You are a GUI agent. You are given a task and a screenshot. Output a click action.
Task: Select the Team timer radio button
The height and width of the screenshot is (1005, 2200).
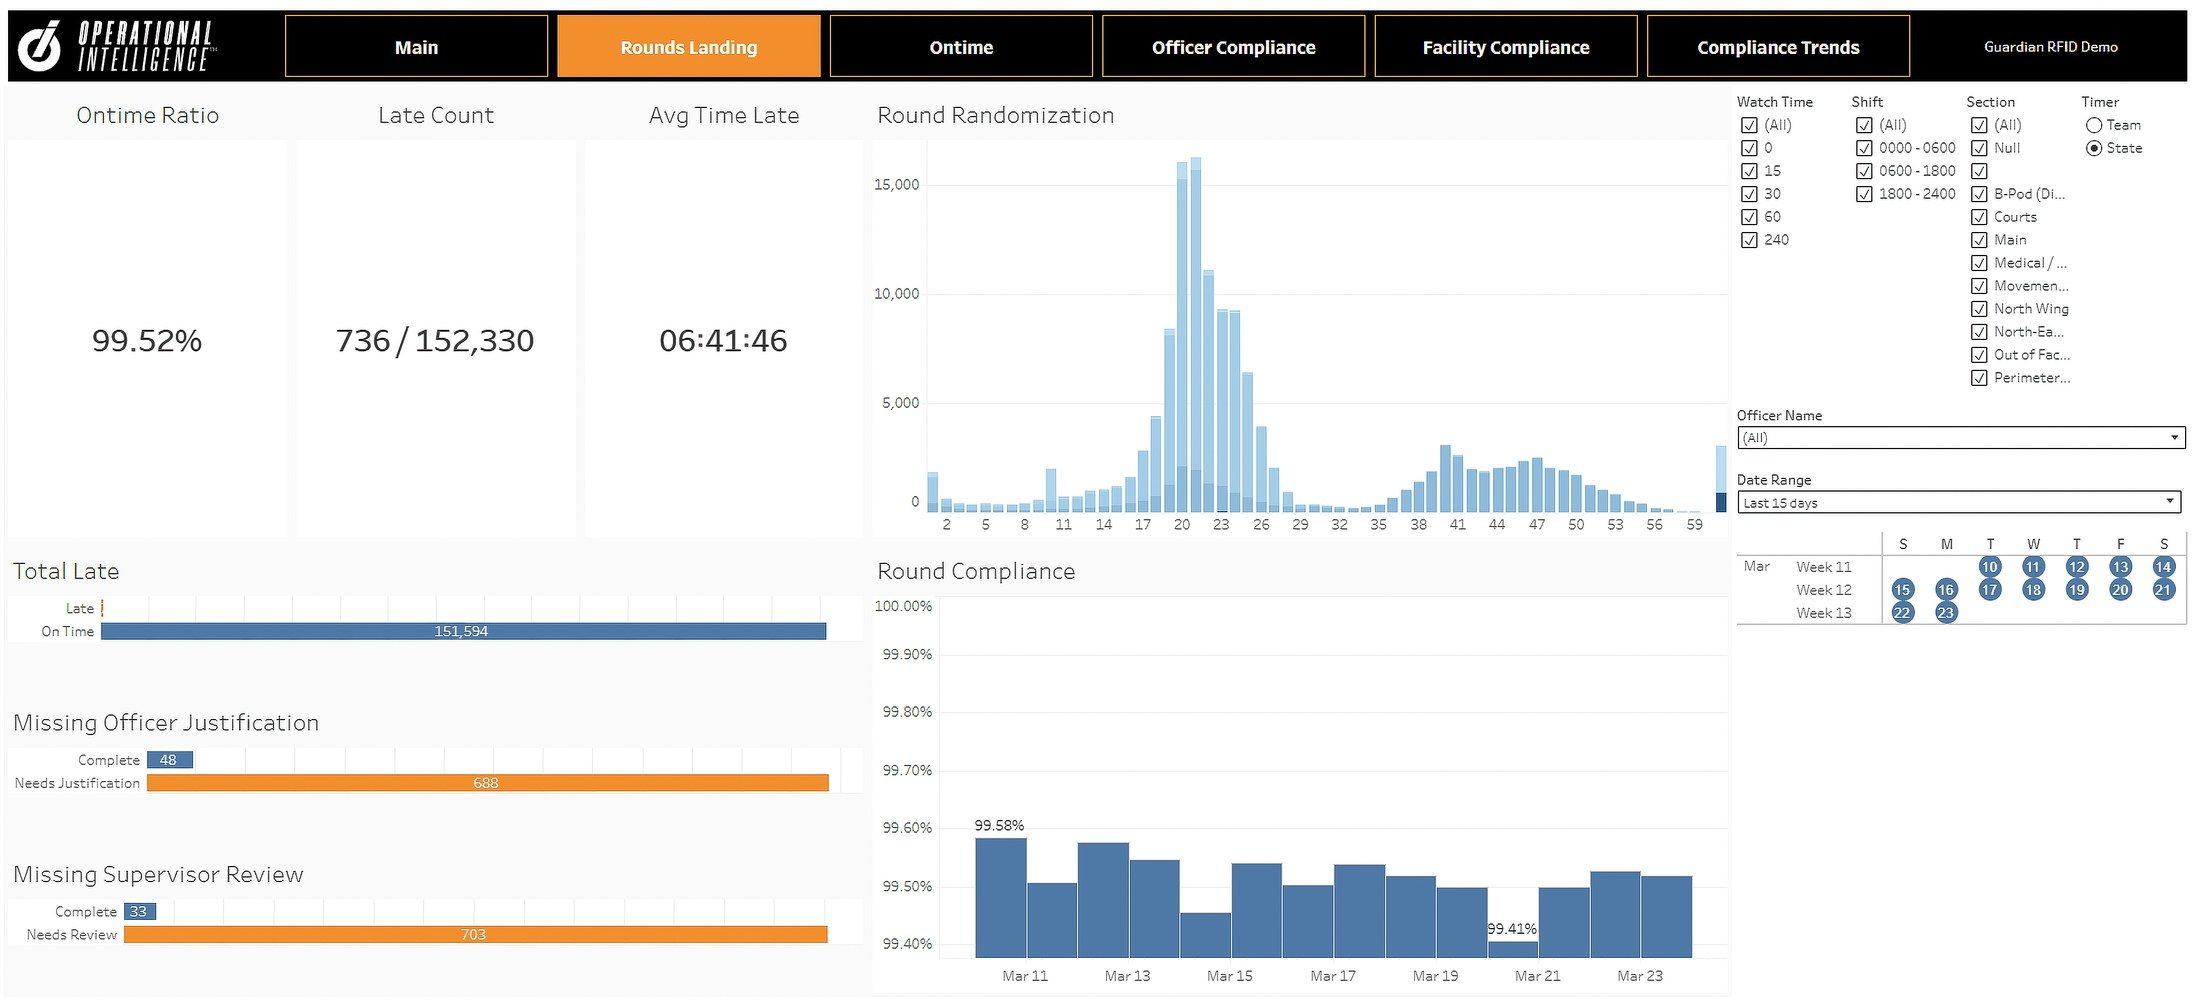pyautogui.click(x=2094, y=125)
